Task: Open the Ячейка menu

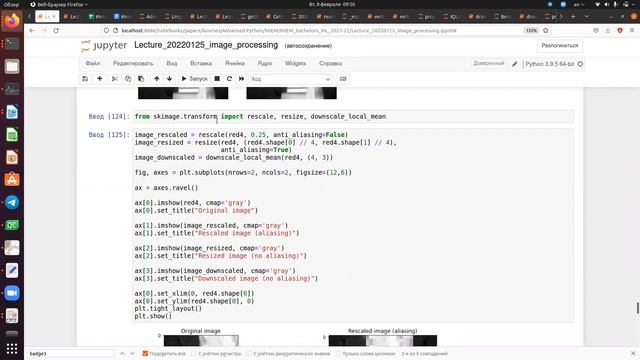Action: (x=235, y=63)
